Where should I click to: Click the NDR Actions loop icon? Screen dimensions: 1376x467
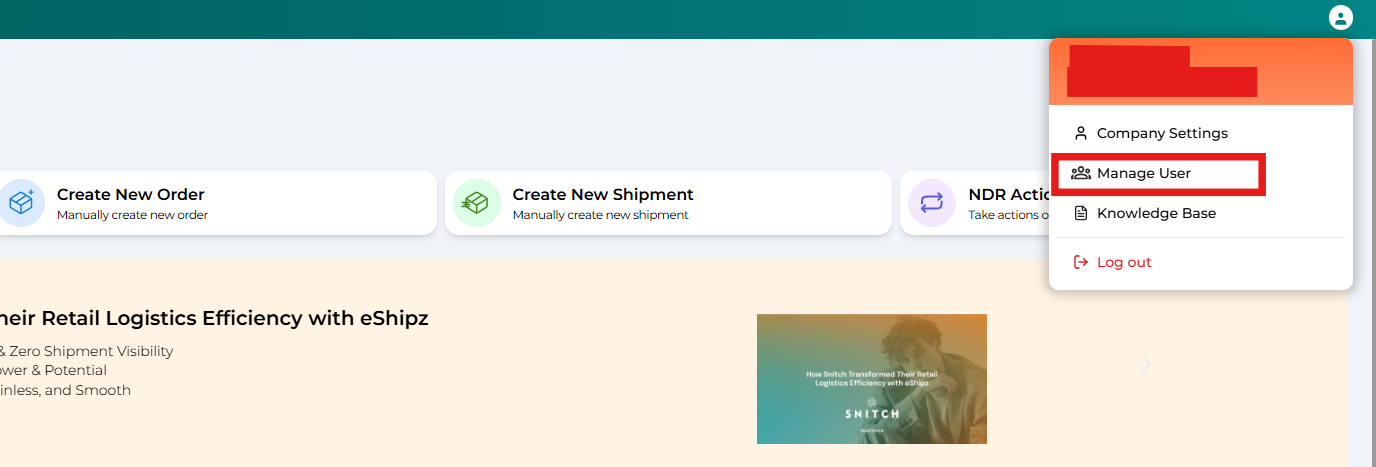(x=932, y=203)
